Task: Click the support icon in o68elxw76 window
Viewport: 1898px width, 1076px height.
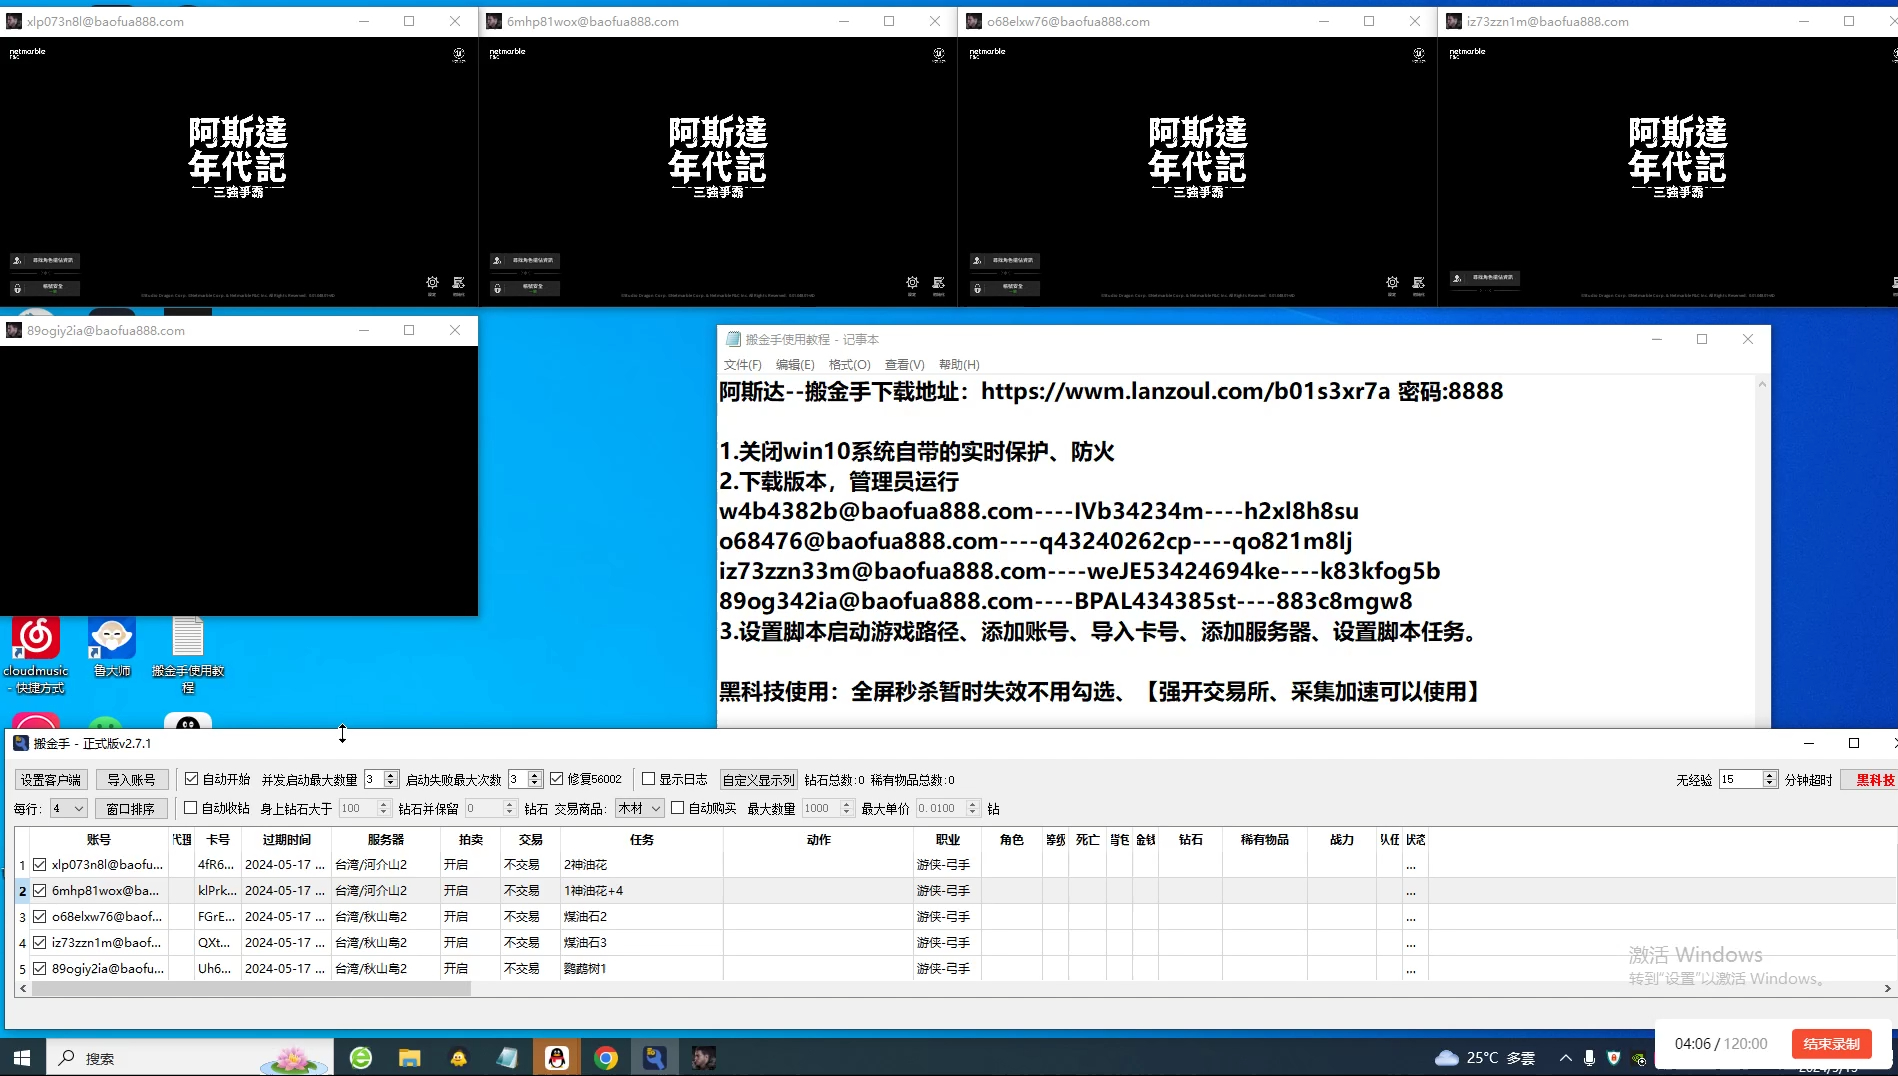Action: (1418, 283)
